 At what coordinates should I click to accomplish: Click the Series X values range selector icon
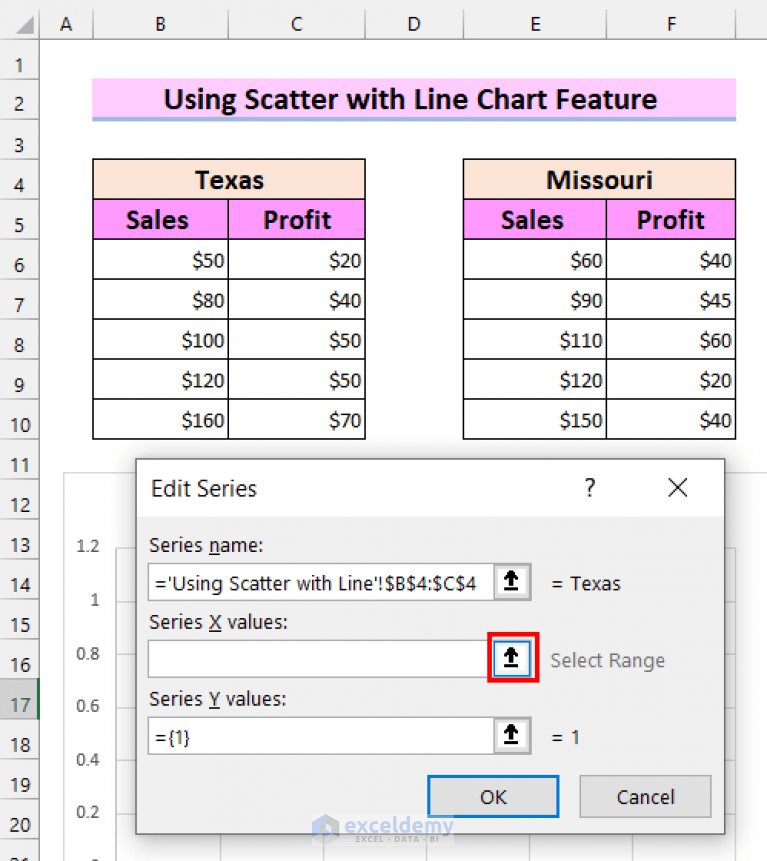512,659
